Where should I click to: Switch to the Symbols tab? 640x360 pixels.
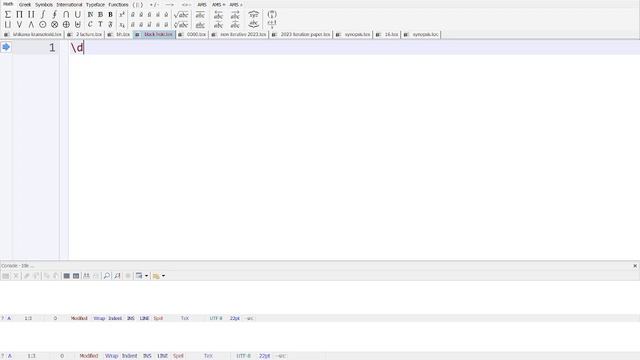pos(44,4)
